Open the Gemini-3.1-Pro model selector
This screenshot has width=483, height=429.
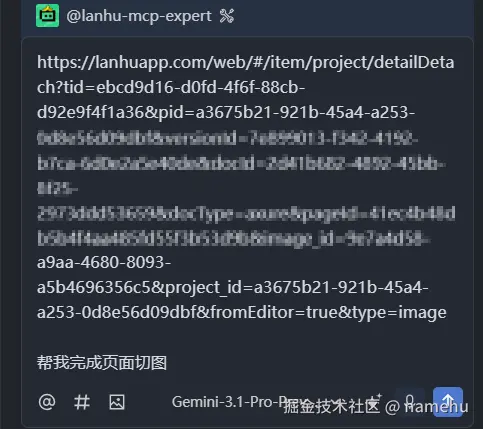pos(238,402)
